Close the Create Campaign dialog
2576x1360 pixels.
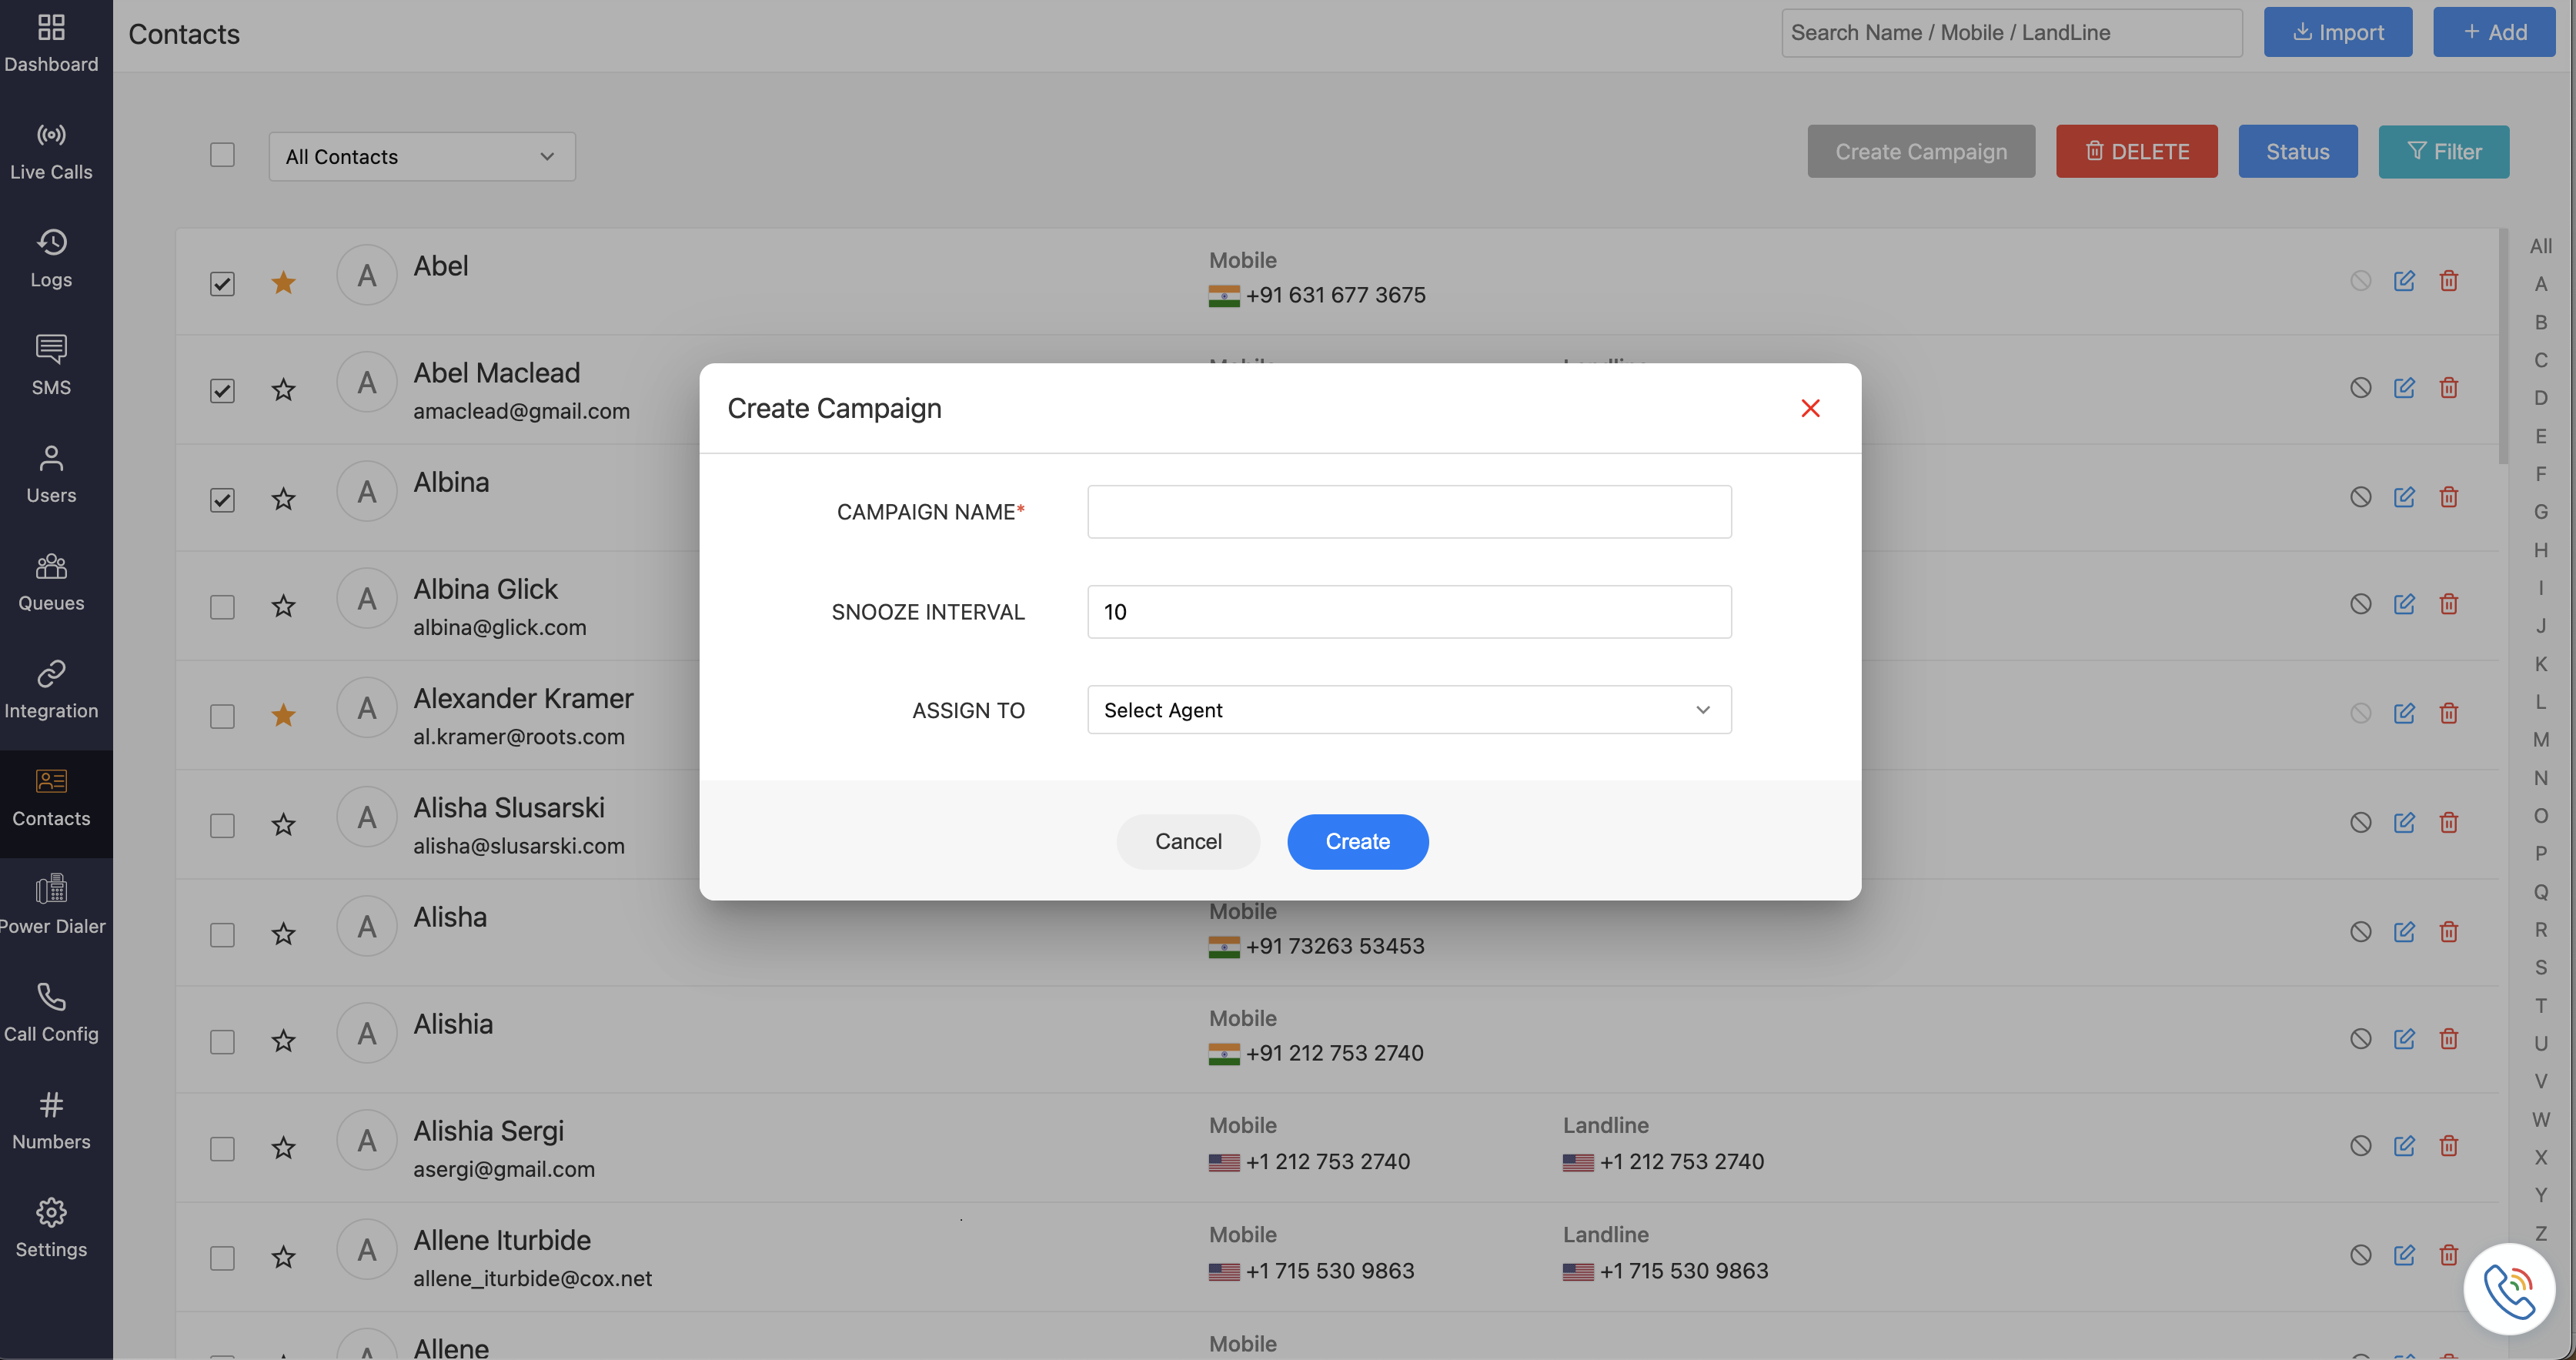click(1810, 408)
